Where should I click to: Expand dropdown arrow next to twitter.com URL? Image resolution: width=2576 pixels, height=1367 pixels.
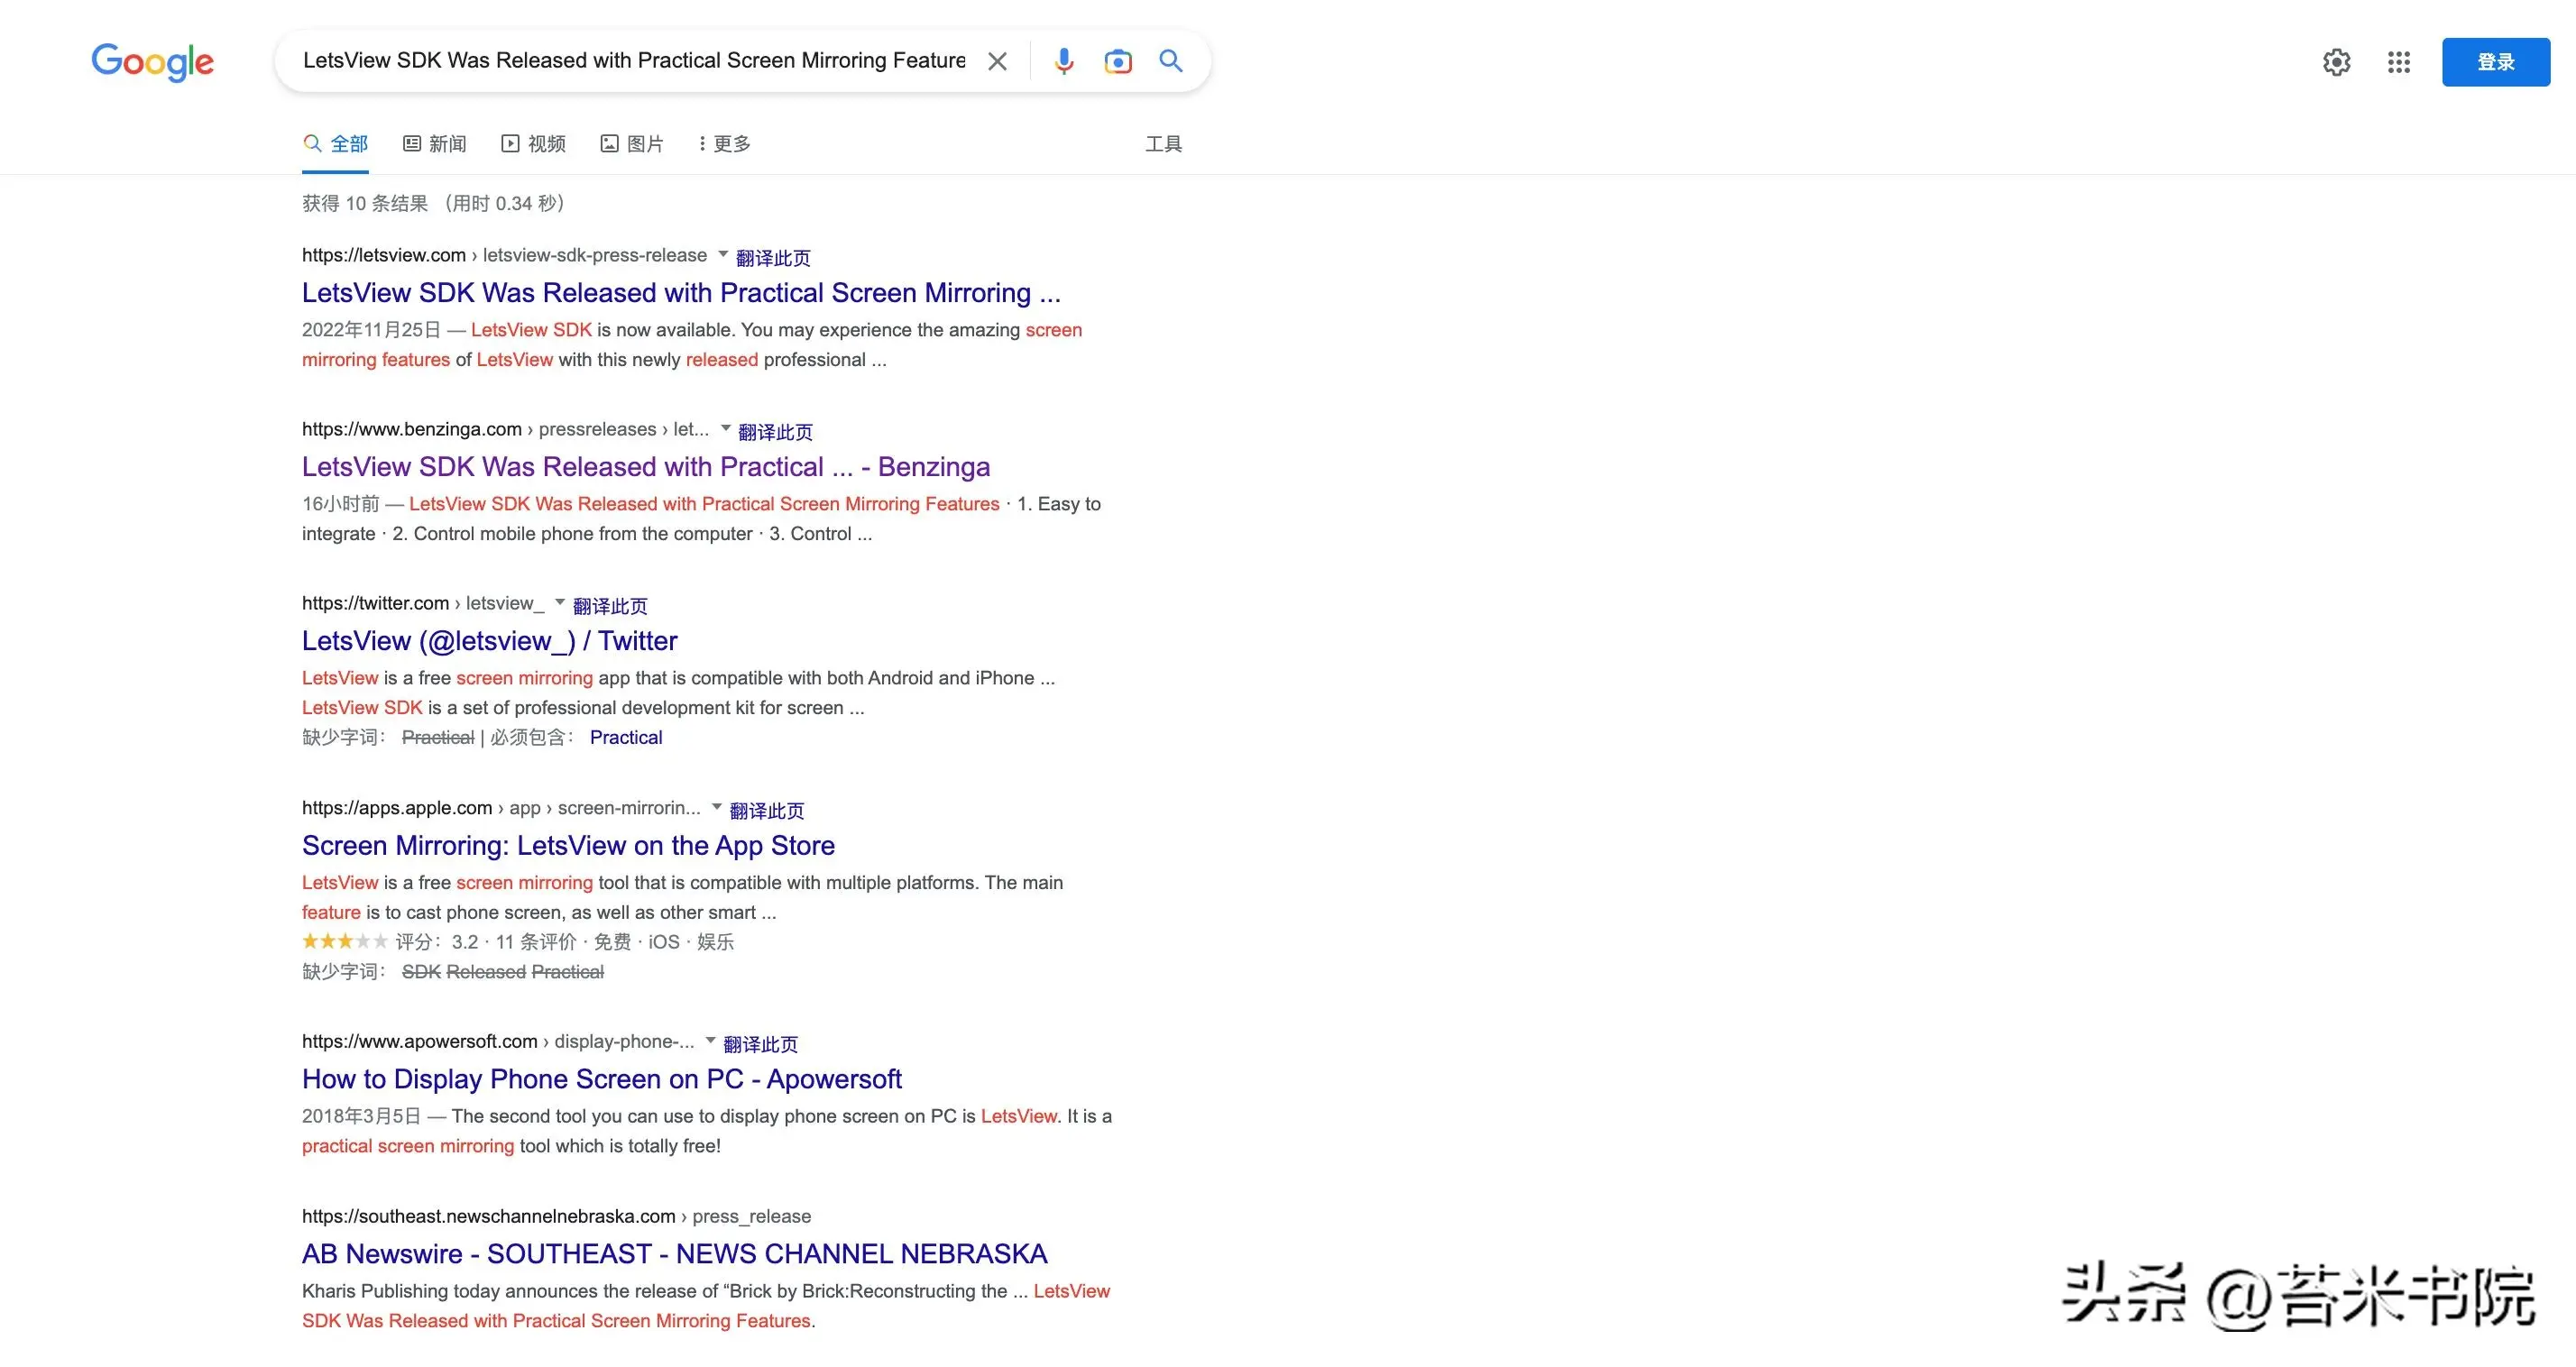pyautogui.click(x=560, y=602)
